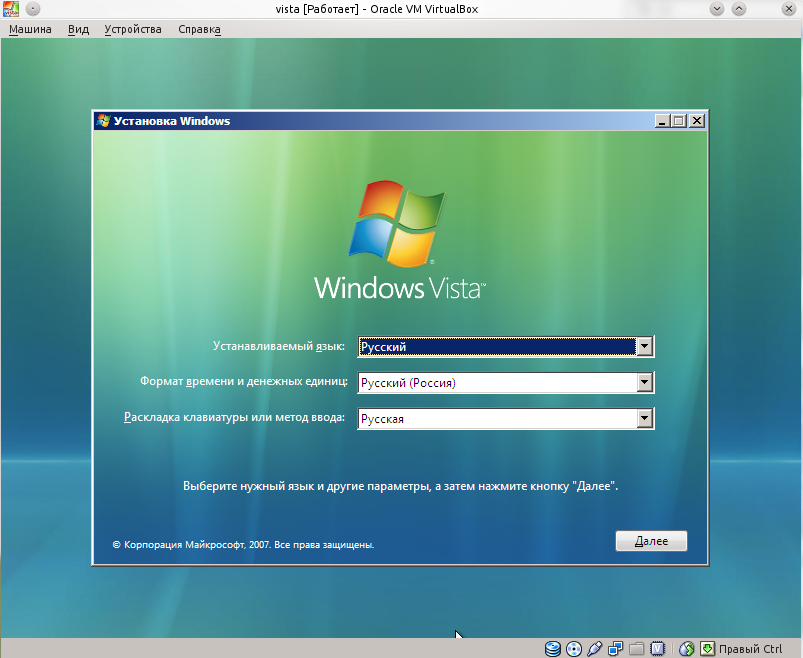Screen dimensions: 803x658
Task: Open the Формат времени и денежных единиц dropdown
Action: [645, 382]
